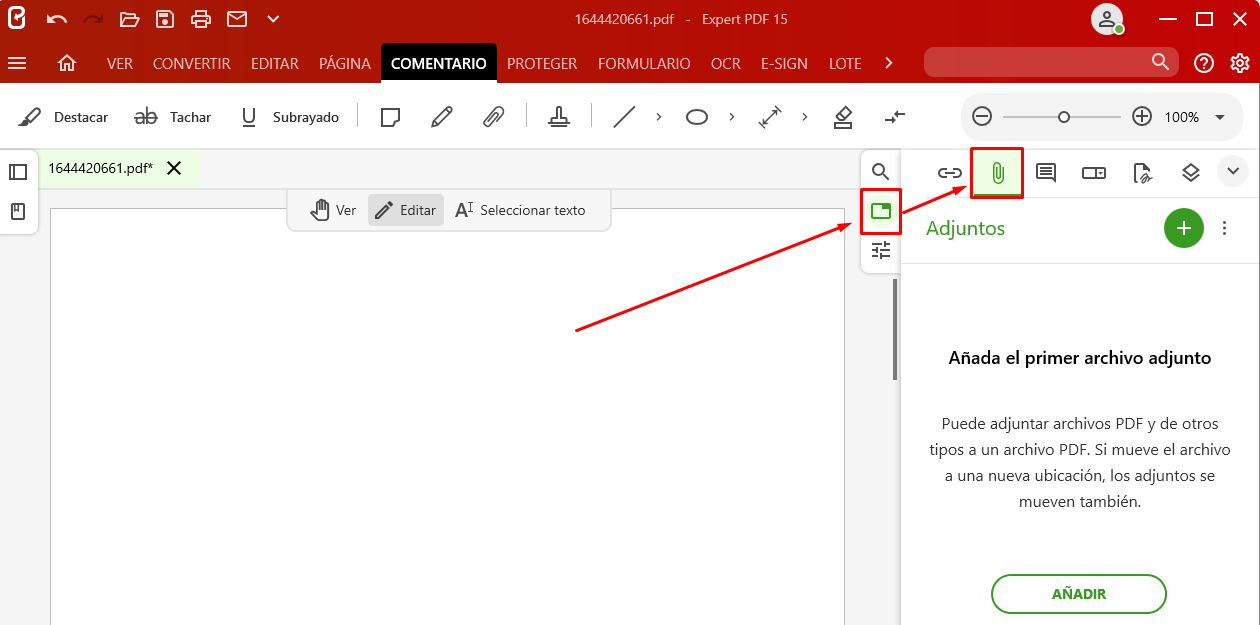Open settings gear icon

coord(1240,63)
